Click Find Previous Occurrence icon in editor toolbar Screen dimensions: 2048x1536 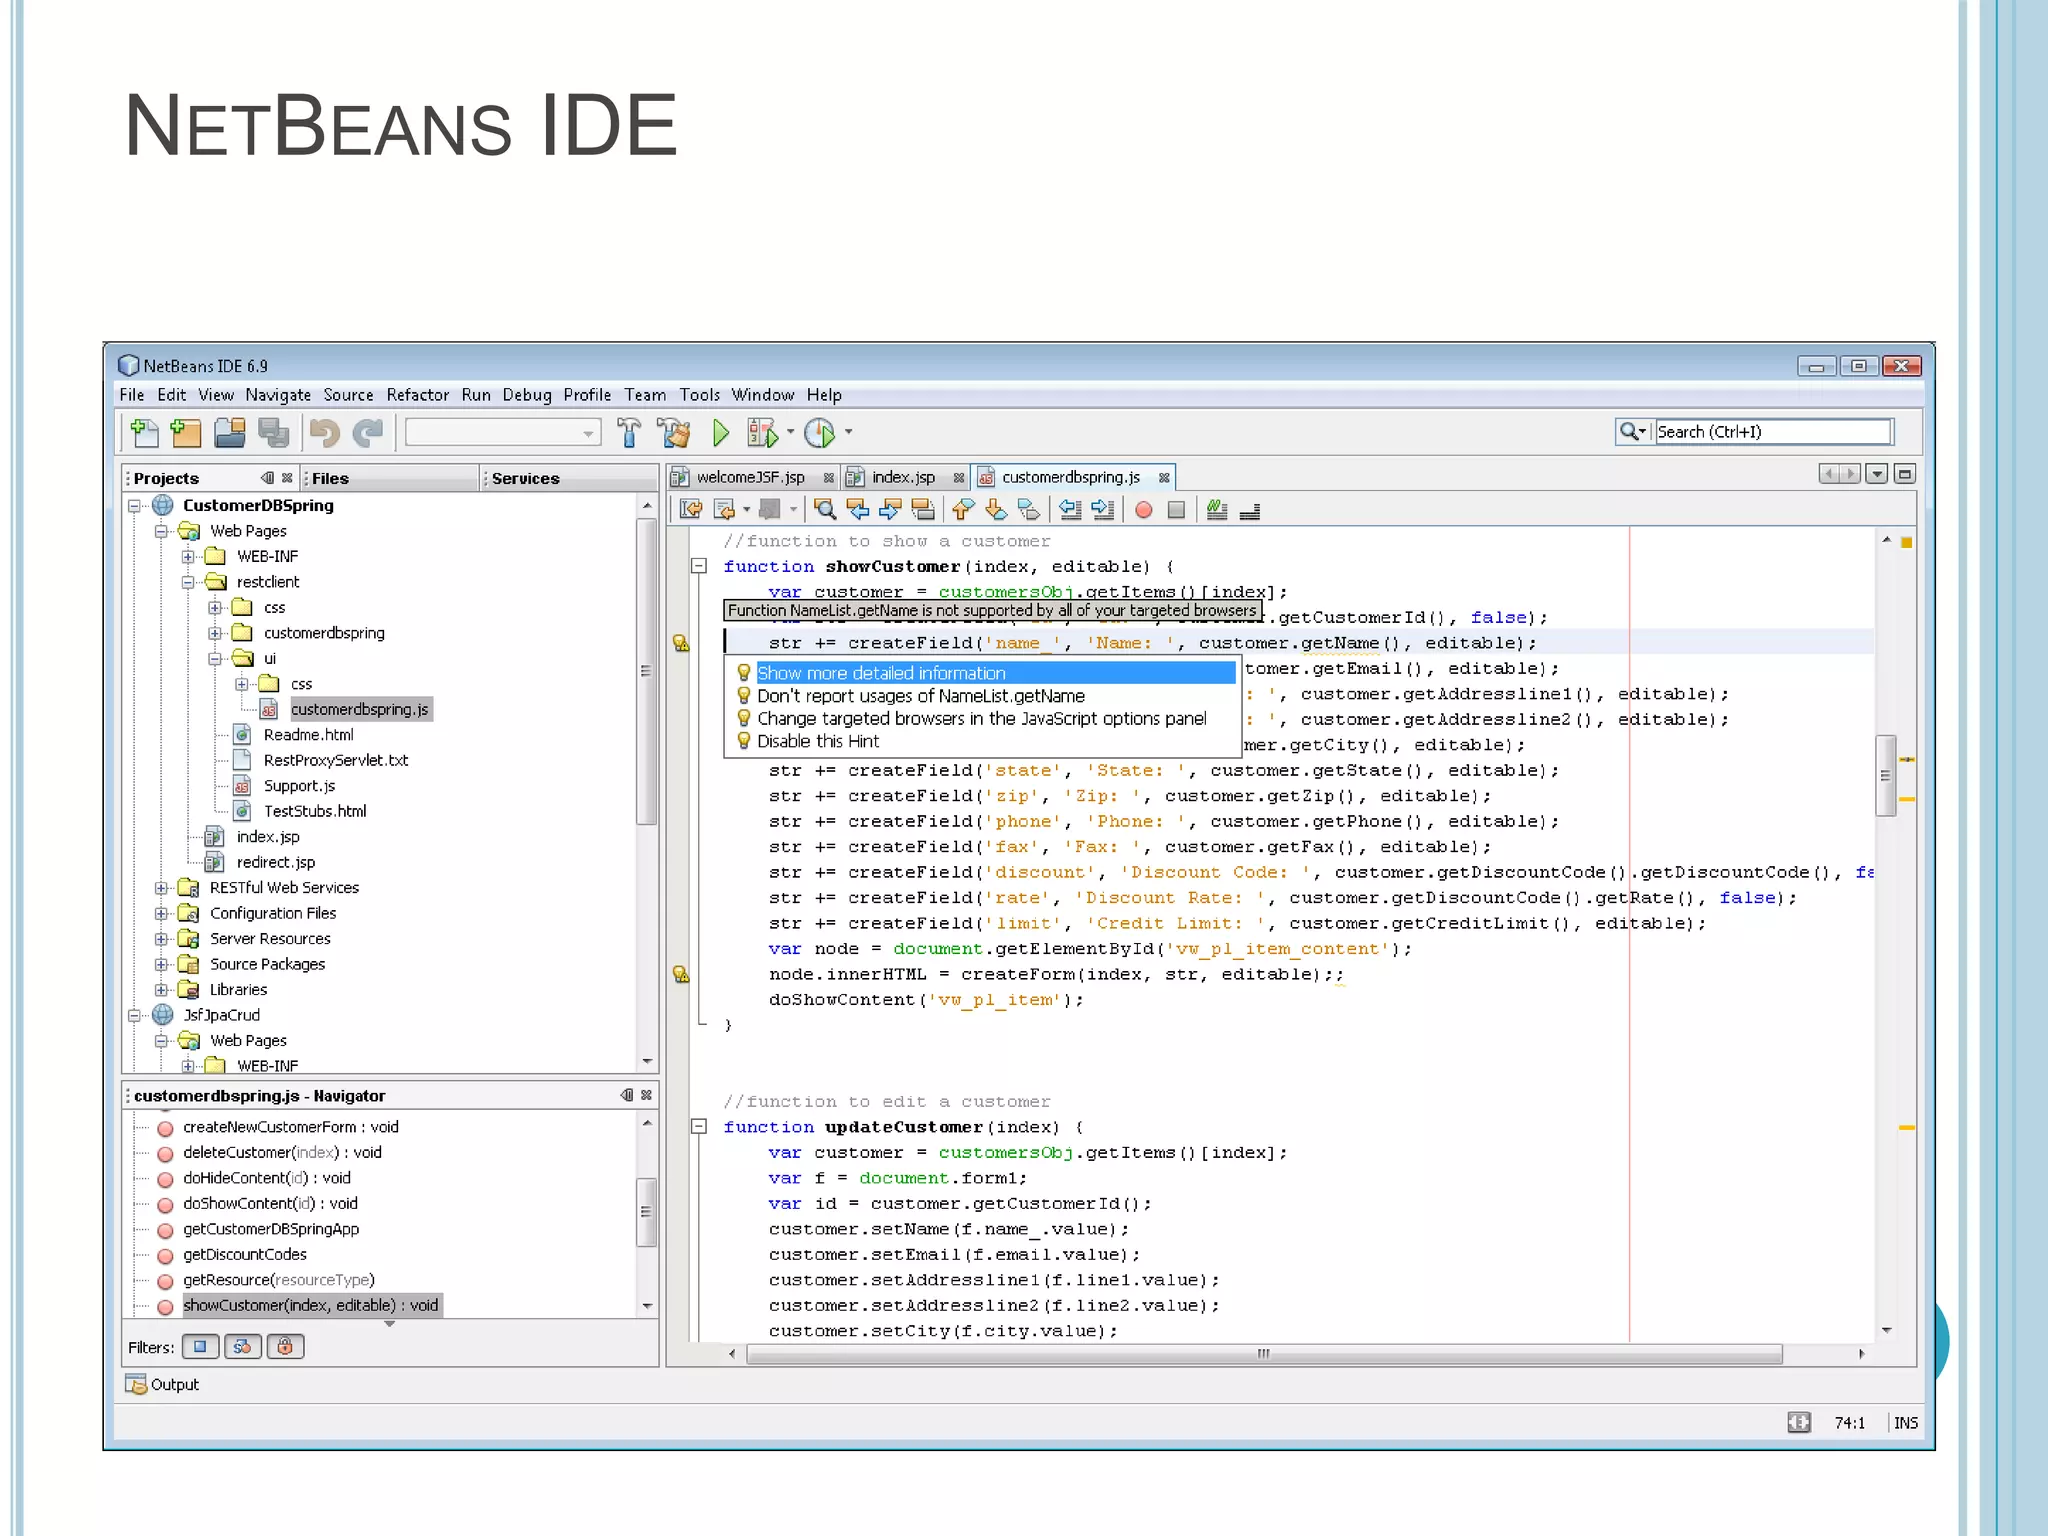coord(858,510)
